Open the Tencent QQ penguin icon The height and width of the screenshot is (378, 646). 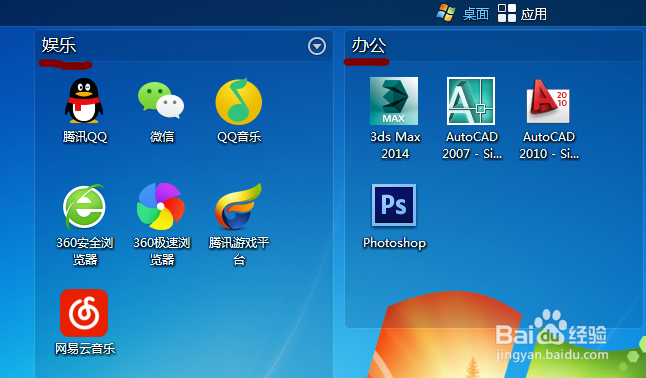coord(84,101)
